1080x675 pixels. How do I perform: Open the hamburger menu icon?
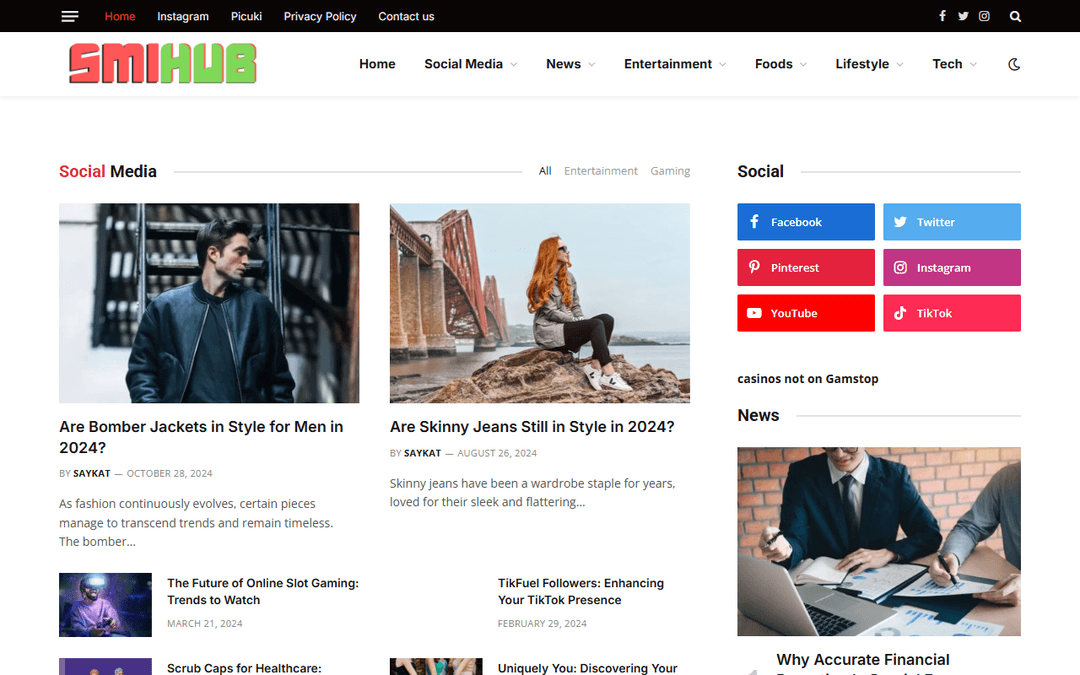pos(70,16)
